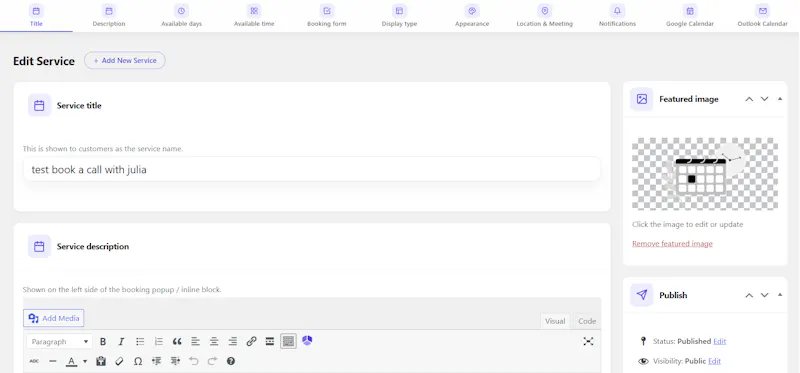Image resolution: width=800 pixels, height=373 pixels.
Task: Enter distraction-free fullscreen mode
Action: 588,341
